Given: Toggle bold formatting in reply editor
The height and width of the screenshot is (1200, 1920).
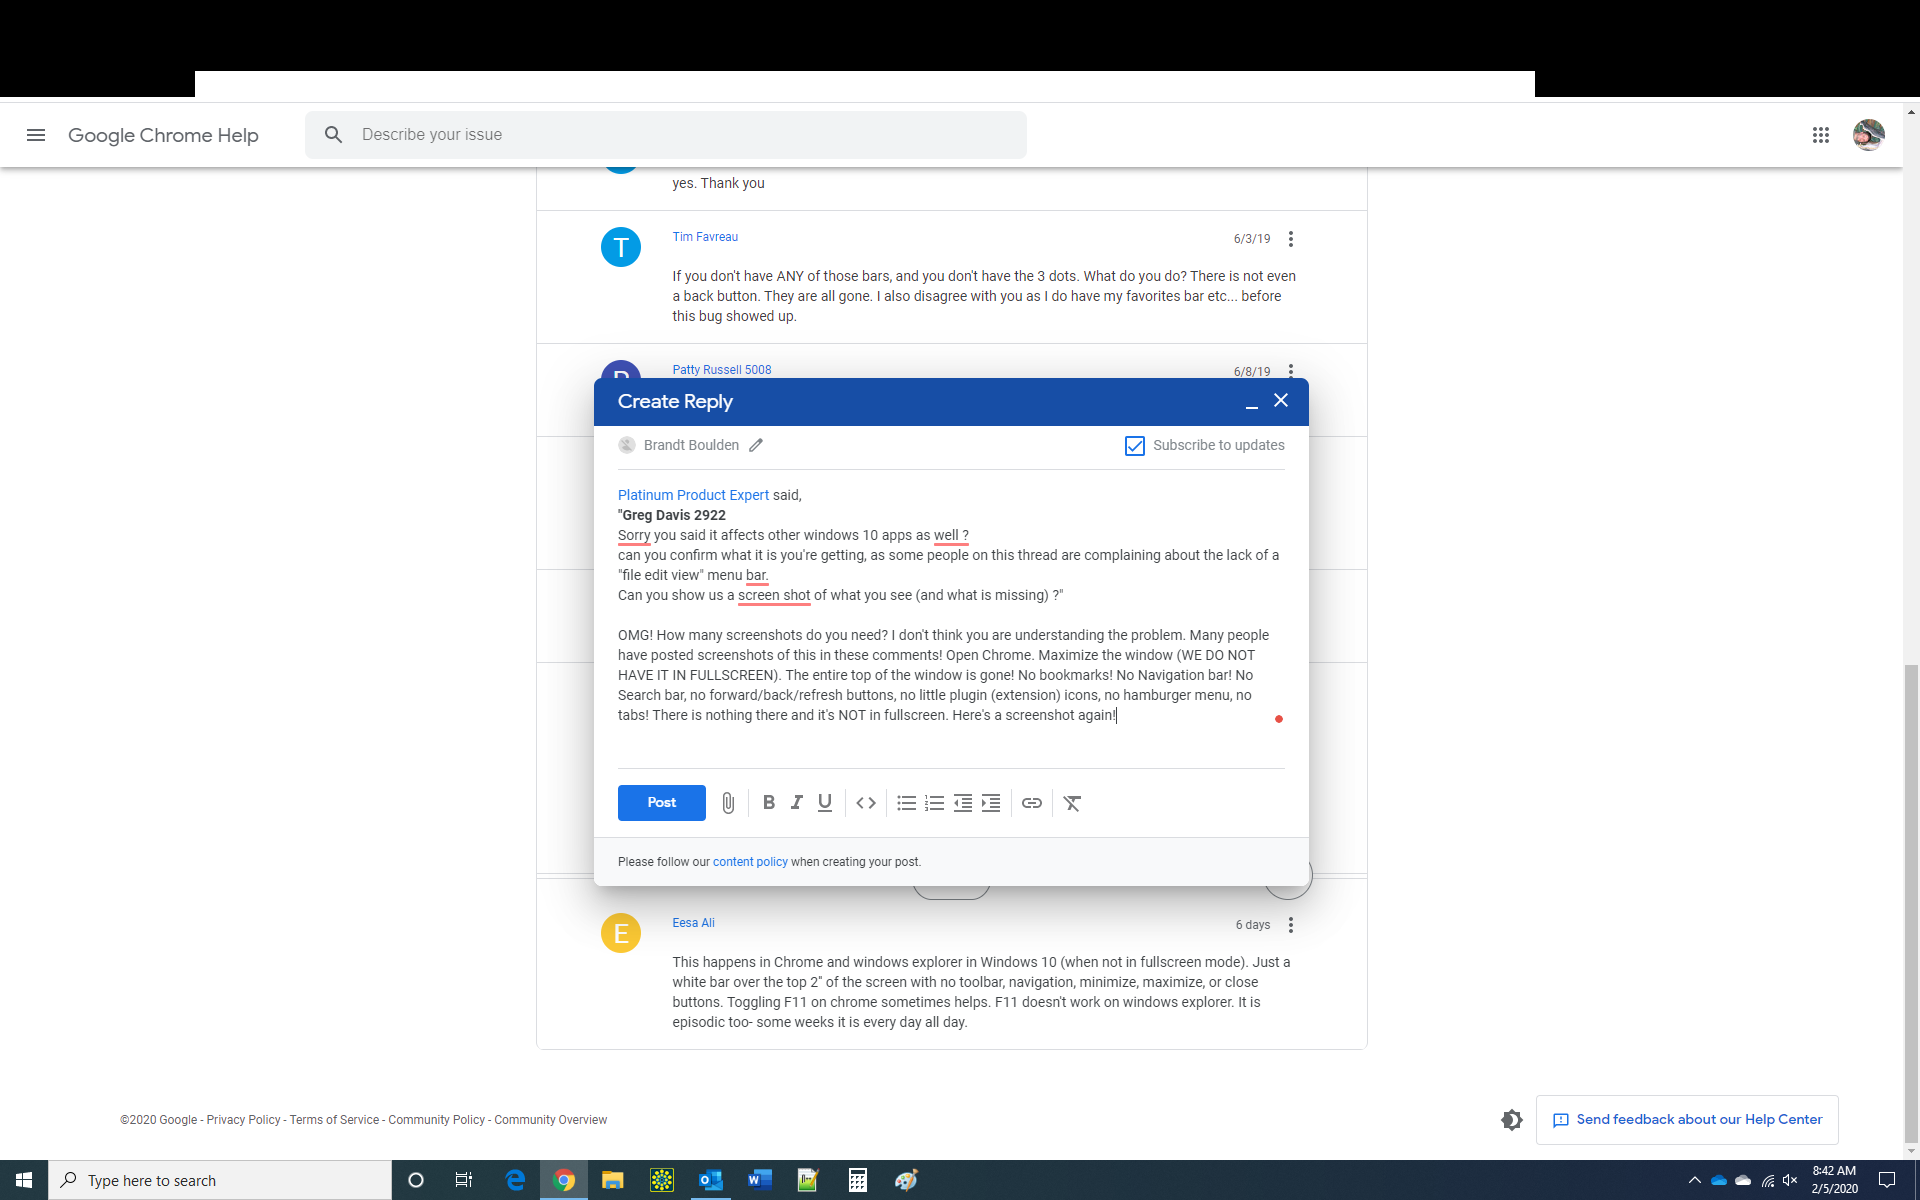Looking at the screenshot, I should pyautogui.click(x=768, y=803).
